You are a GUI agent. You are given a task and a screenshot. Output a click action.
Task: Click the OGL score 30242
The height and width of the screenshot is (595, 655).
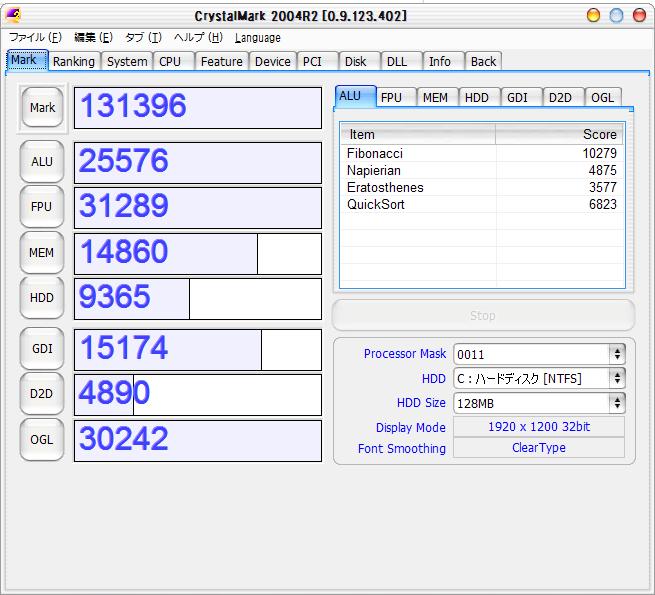[198, 440]
